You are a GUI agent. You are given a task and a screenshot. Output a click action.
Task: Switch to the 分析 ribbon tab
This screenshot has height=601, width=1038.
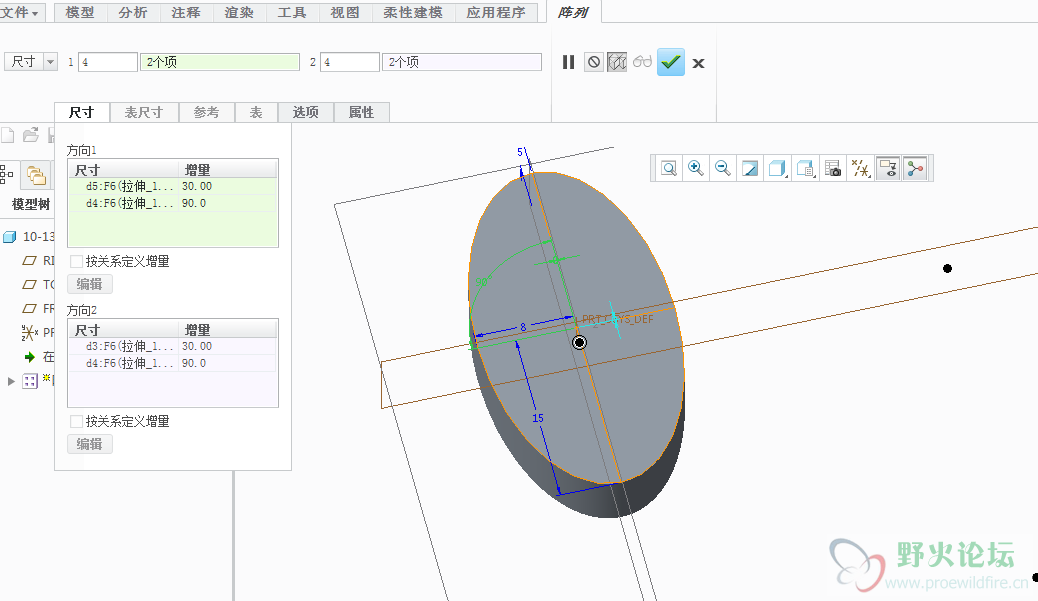pos(133,12)
